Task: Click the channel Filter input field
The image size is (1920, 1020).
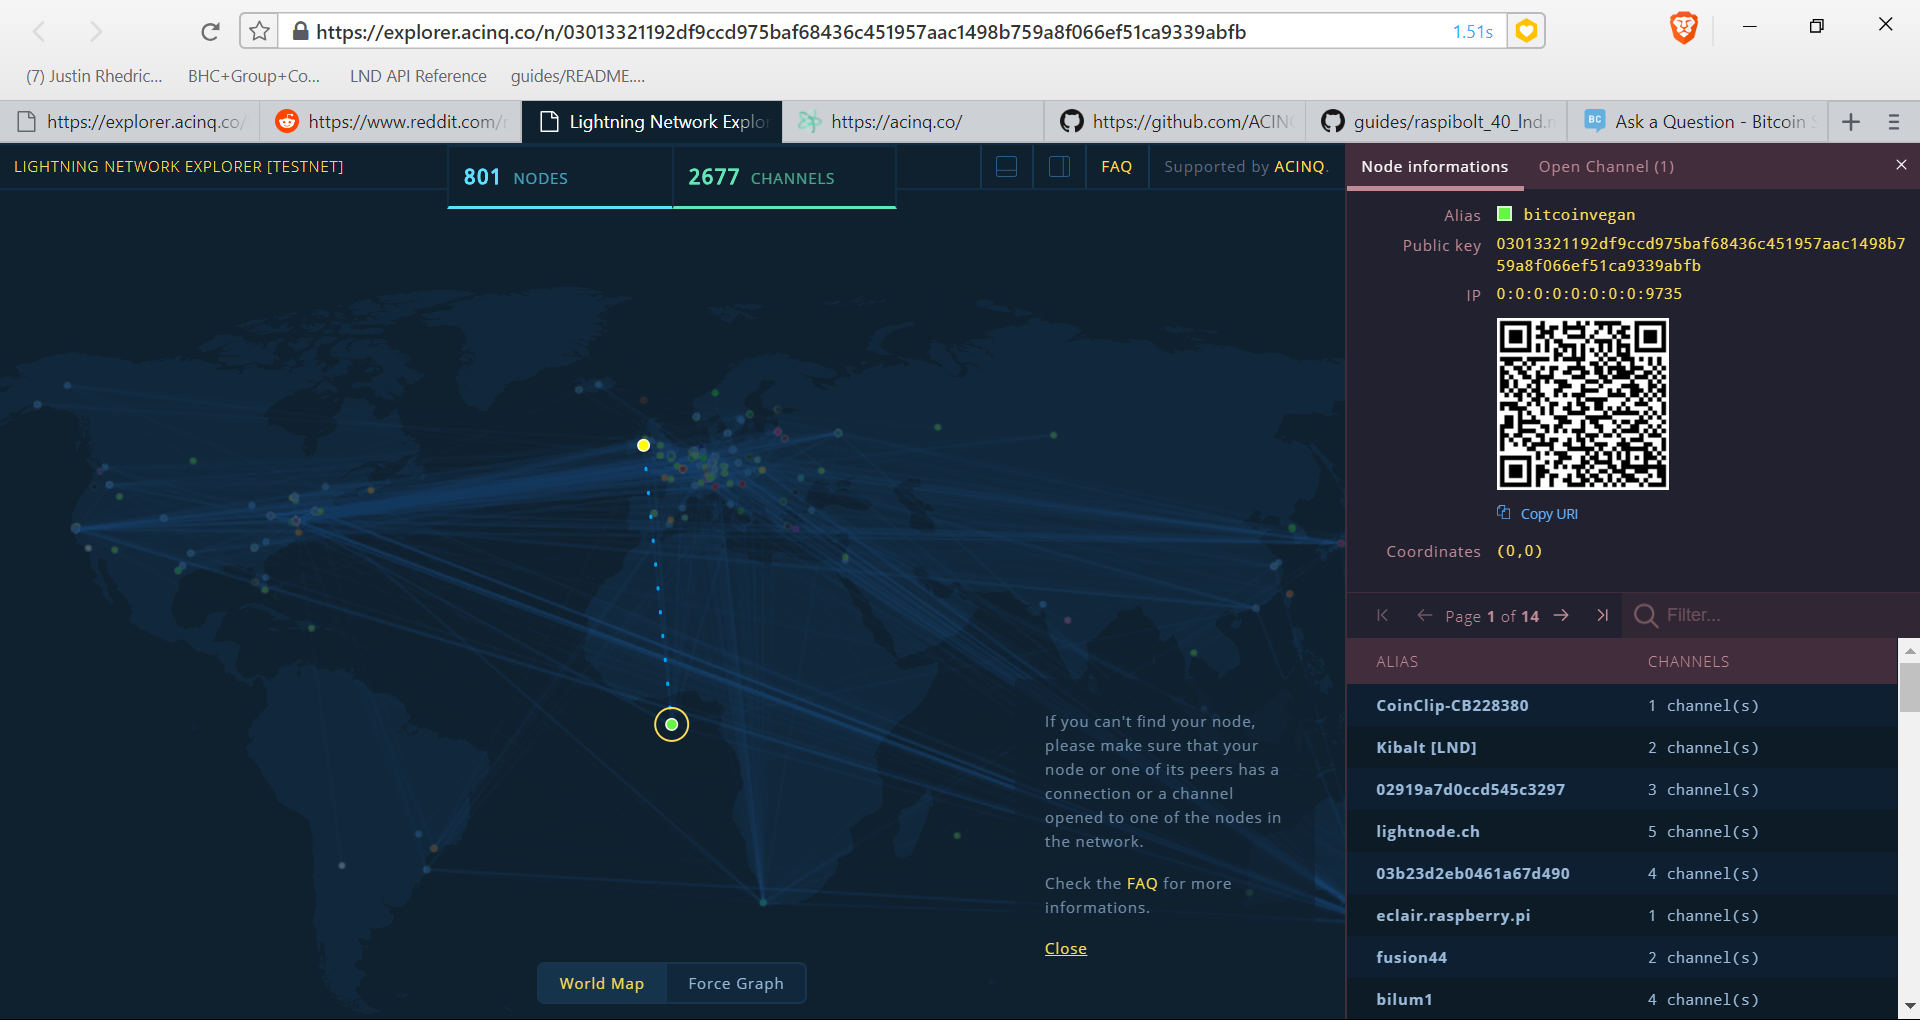Action: (1770, 616)
